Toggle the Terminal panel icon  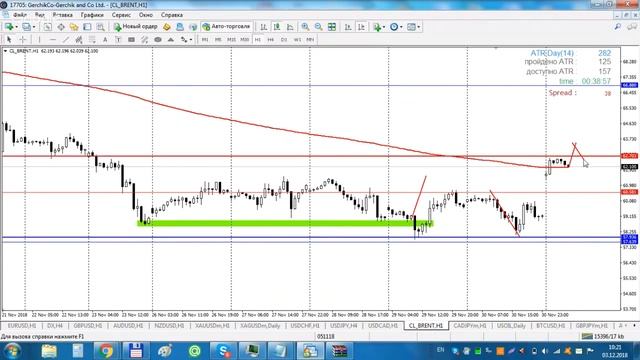(87, 27)
